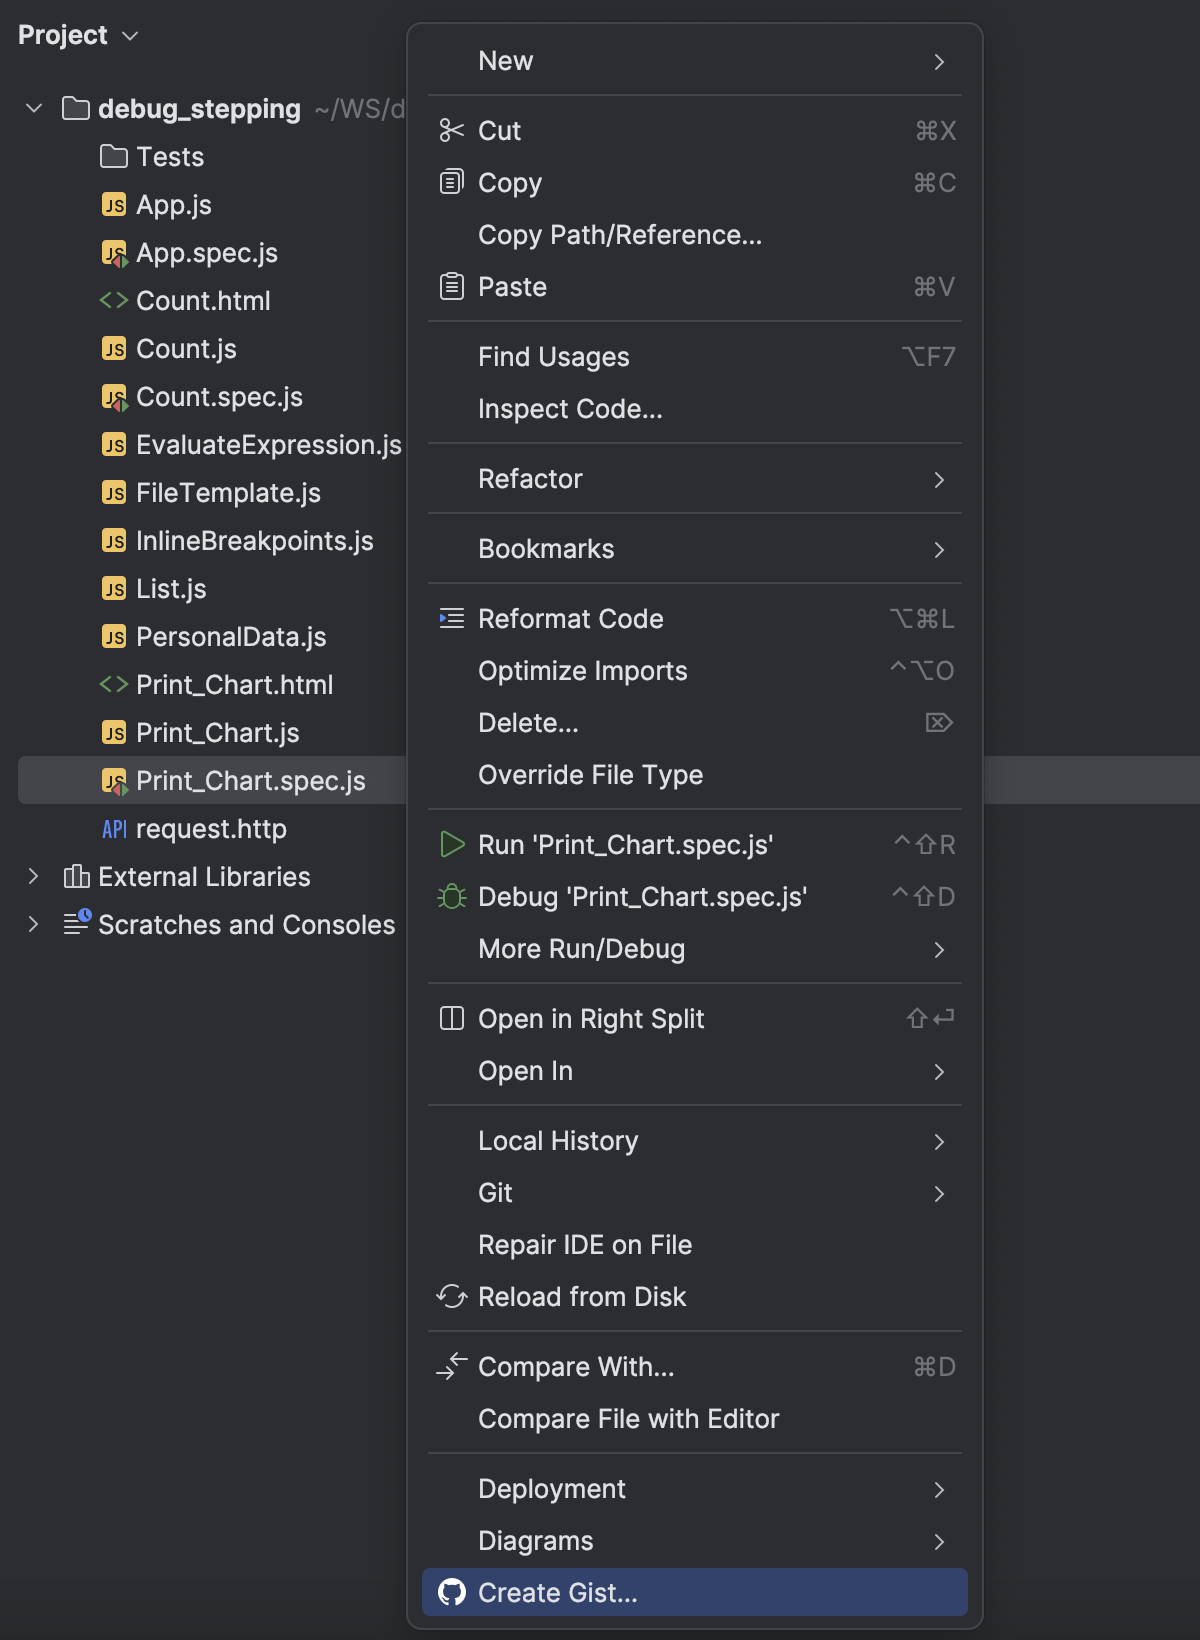The width and height of the screenshot is (1200, 1640).
Task: Click the Open in Right Split icon
Action: [452, 1019]
